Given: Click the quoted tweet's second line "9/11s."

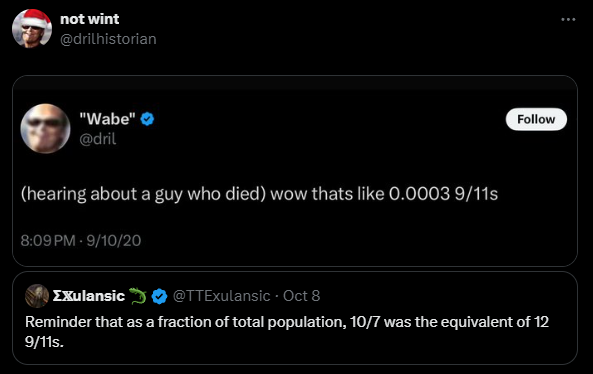Looking at the screenshot, I should tap(44, 342).
